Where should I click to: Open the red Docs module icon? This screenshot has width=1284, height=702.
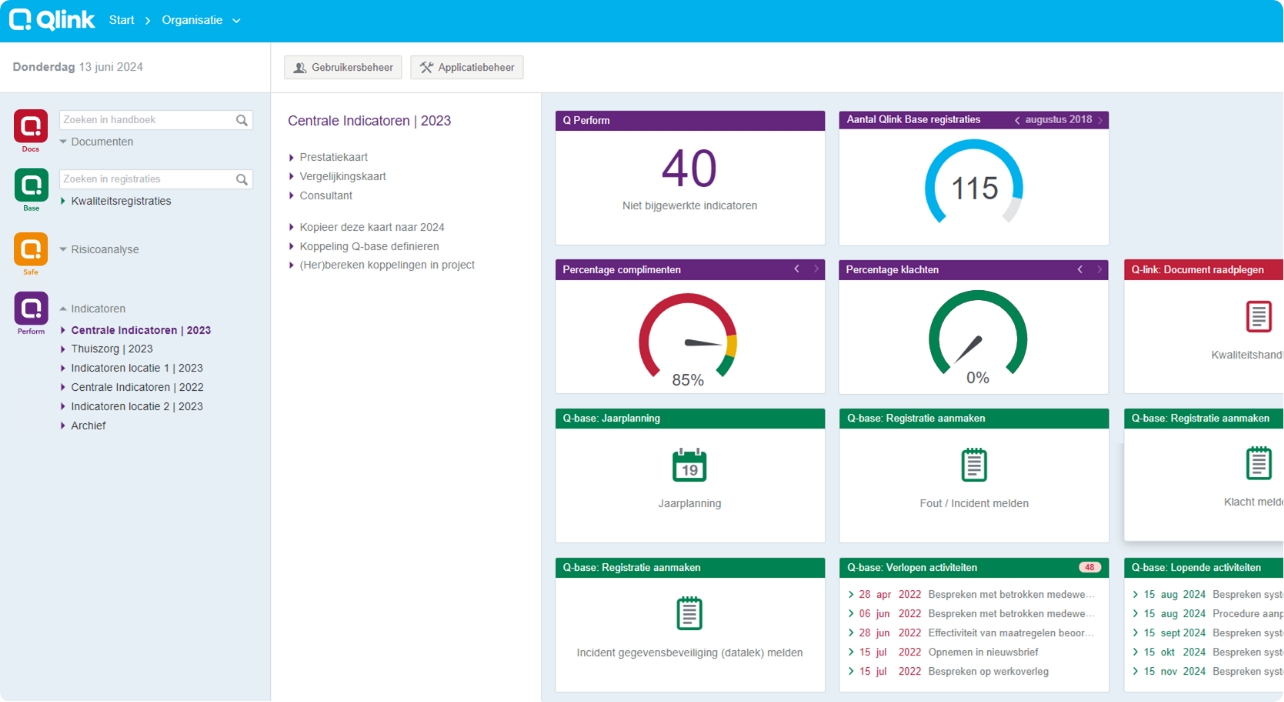coord(31,127)
